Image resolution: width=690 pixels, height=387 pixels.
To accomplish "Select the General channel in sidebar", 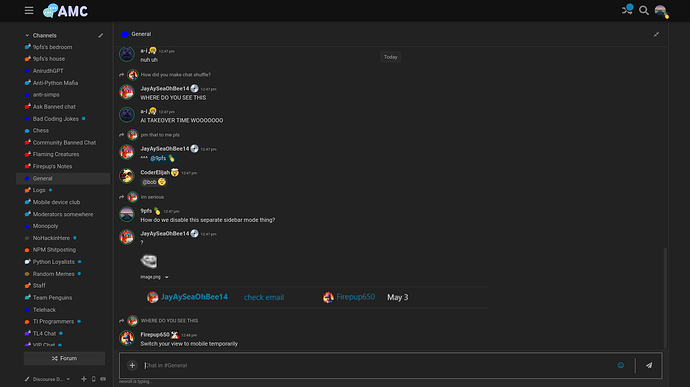I will coord(63,178).
